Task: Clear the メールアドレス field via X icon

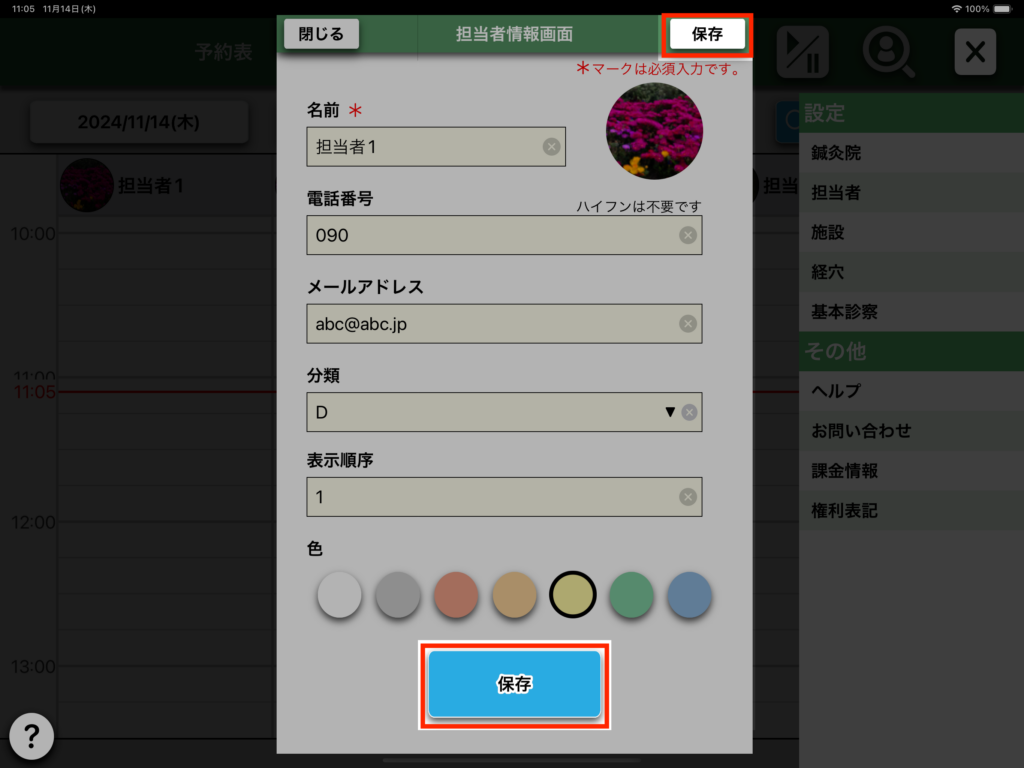Action: (688, 324)
